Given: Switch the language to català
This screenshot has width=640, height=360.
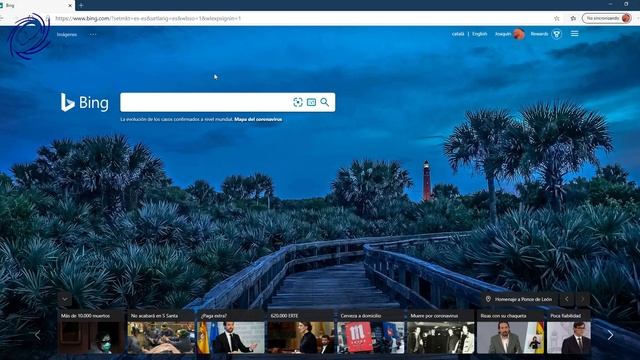Looking at the screenshot, I should tap(458, 34).
